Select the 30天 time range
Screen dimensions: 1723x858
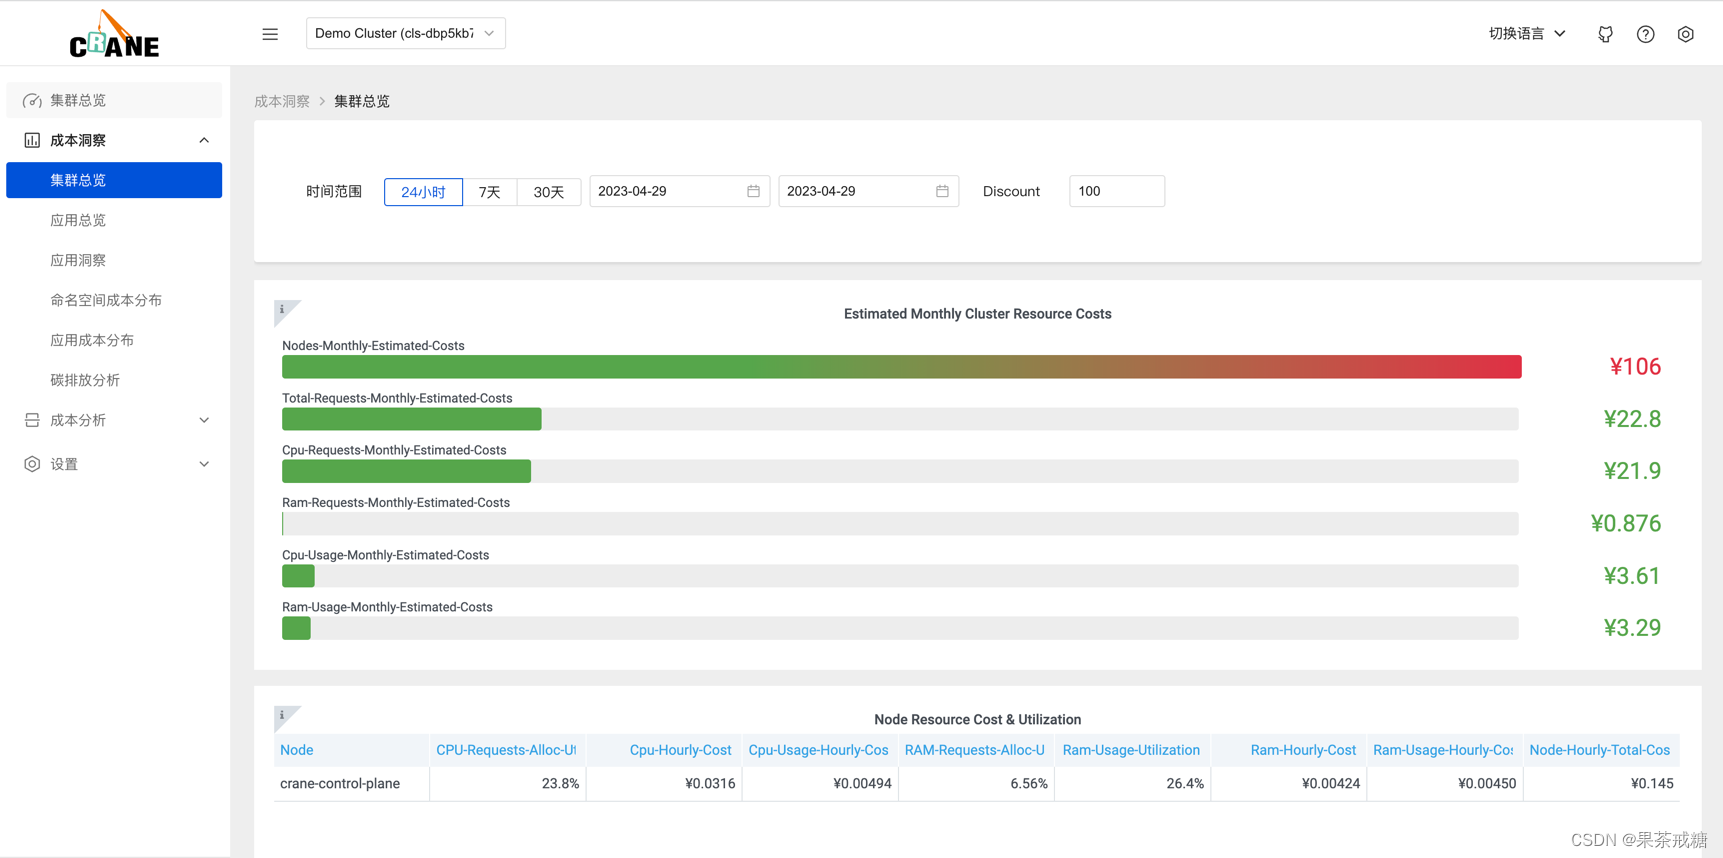[x=548, y=192]
